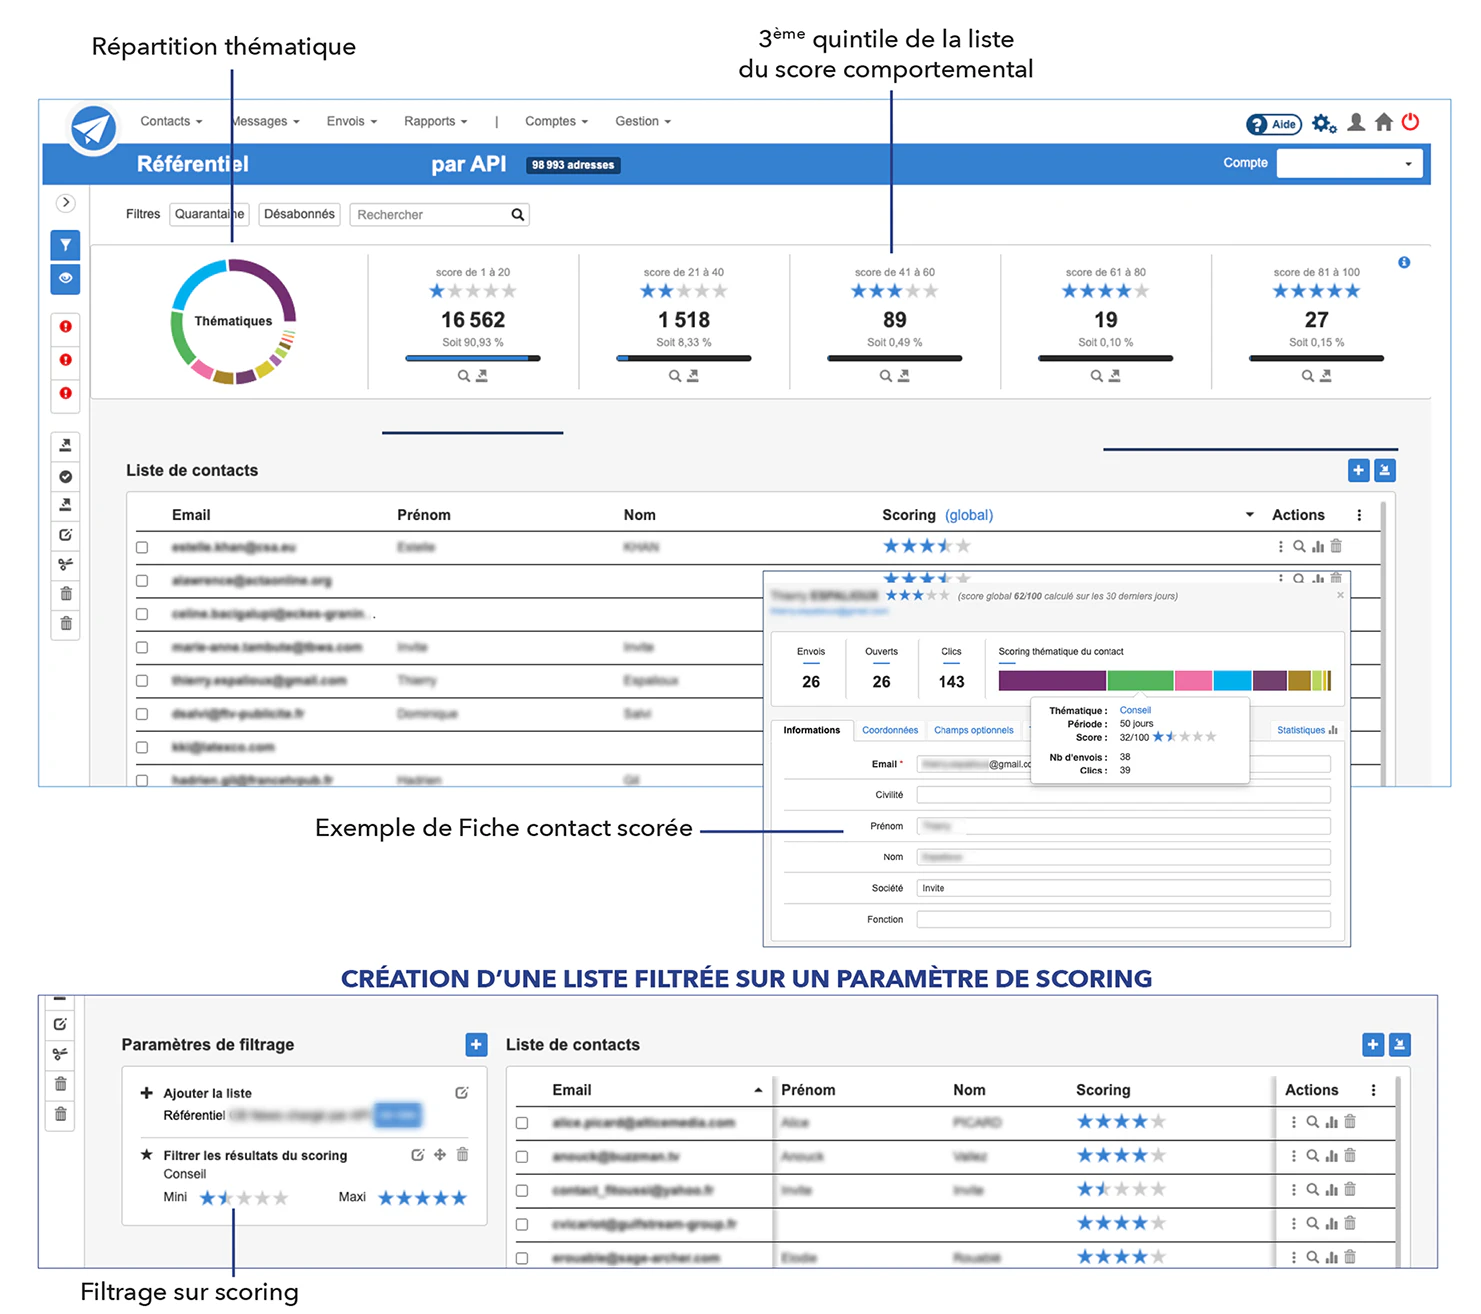1481x1314 pixels.
Task: Check the first contact row checkbox
Action: tap(142, 548)
